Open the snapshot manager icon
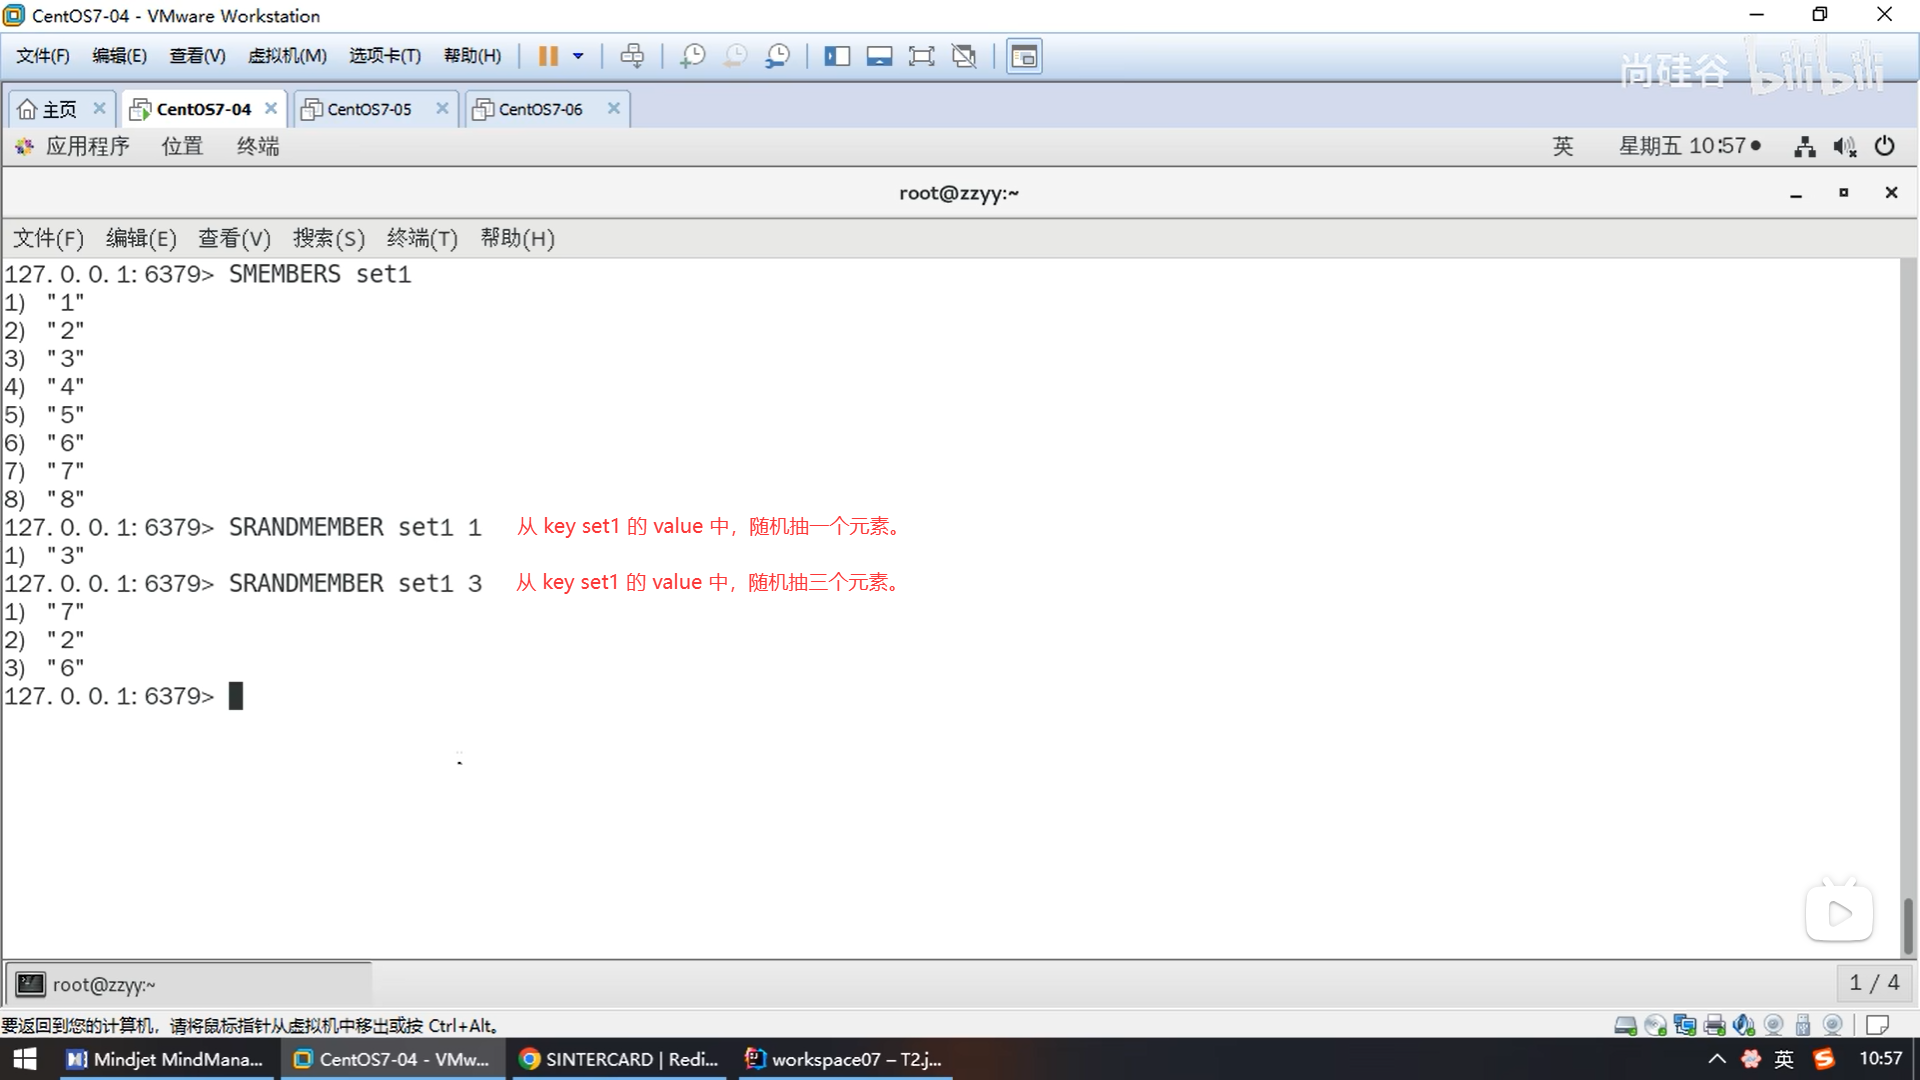This screenshot has height=1080, width=1920. [x=778, y=56]
